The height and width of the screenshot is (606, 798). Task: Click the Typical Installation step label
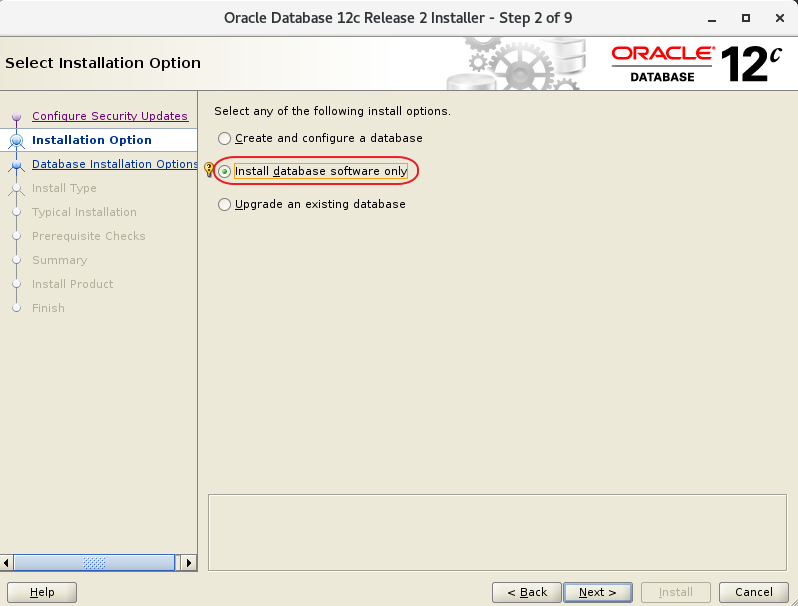(x=84, y=212)
